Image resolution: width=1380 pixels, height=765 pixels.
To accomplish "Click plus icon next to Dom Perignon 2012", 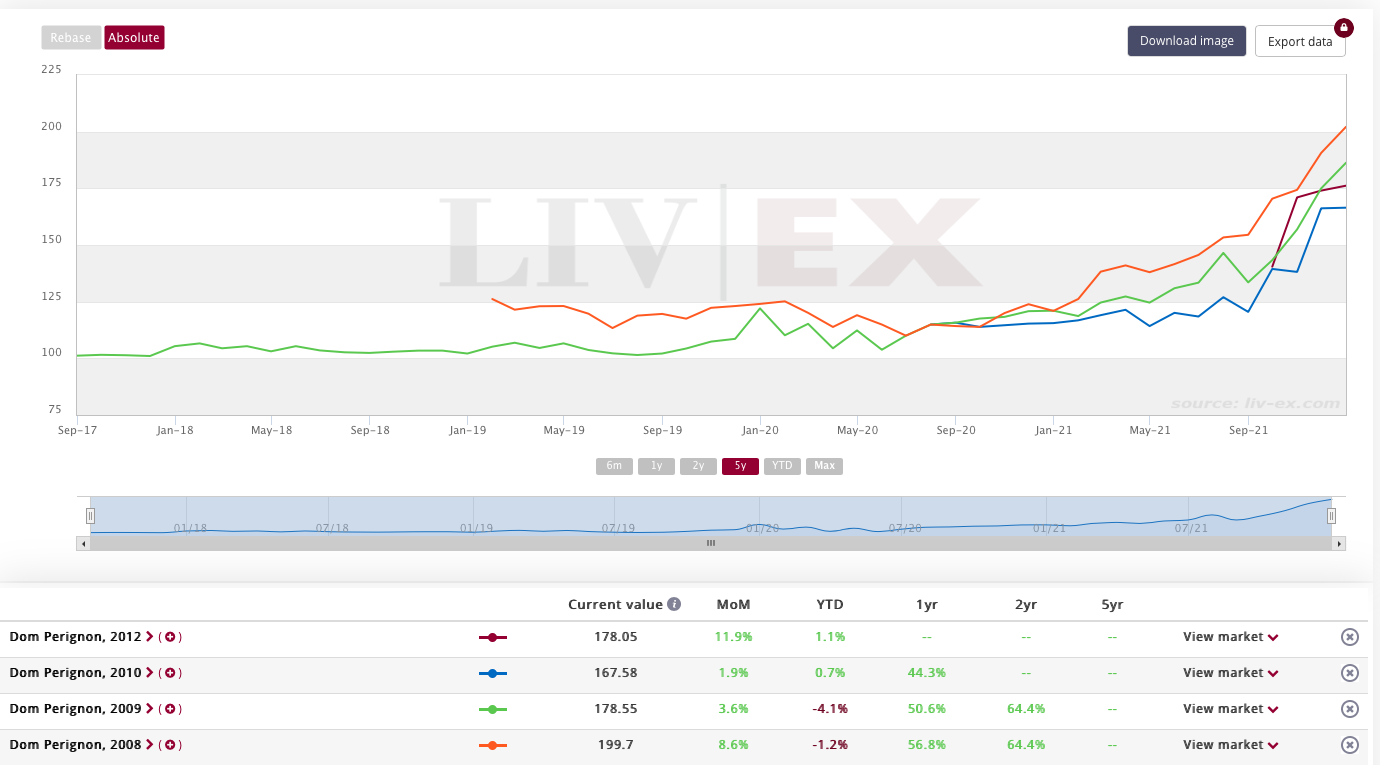I will [170, 637].
